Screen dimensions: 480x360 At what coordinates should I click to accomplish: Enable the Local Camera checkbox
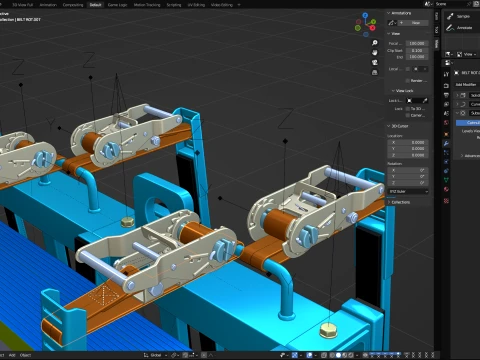tap(408, 69)
